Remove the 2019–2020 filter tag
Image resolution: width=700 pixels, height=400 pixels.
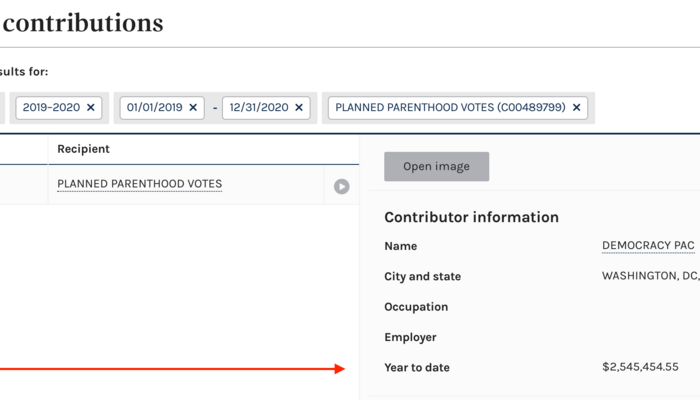point(91,107)
